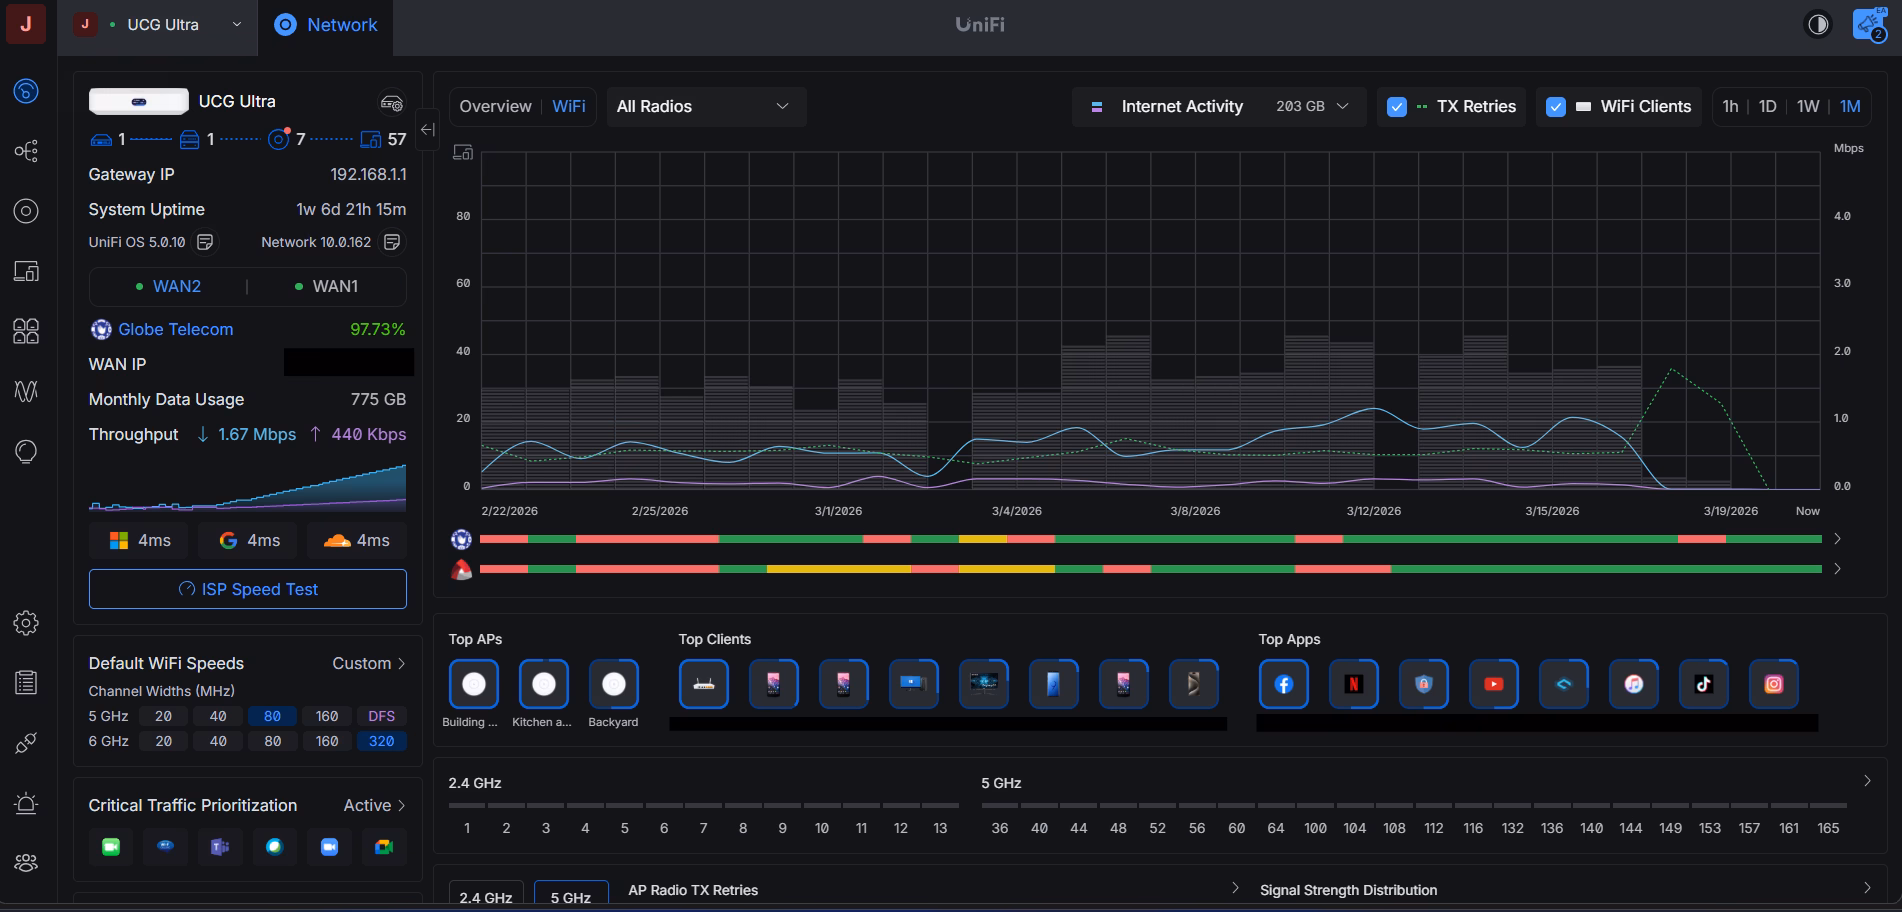Screen dimensions: 1902x912
Task: Open the All Radios dropdown
Action: pos(706,107)
